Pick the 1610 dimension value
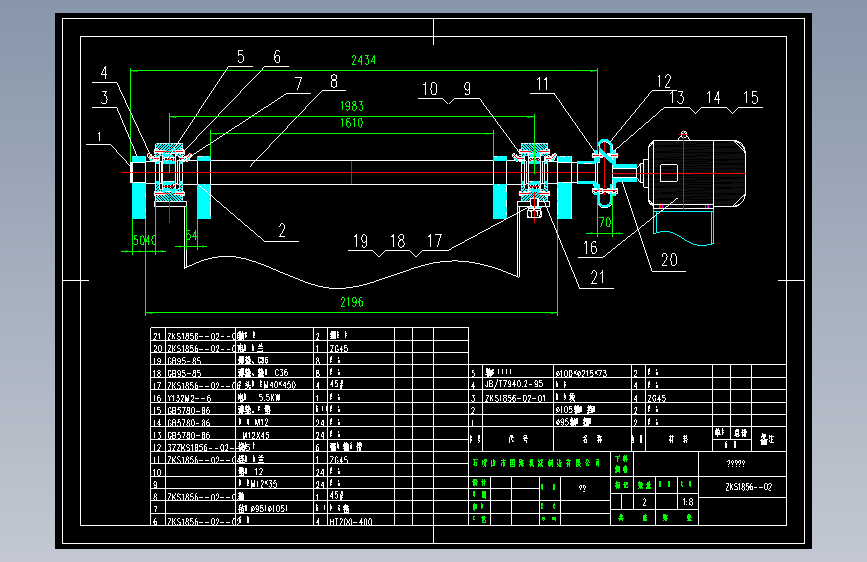Screen dimensions: 867x562 click(x=352, y=123)
